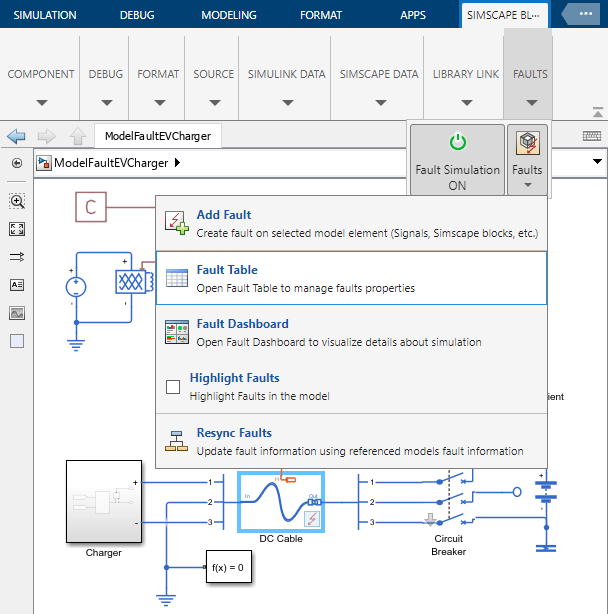Click the Fit to View icon
Screen dimensions: 608x614
(17, 229)
